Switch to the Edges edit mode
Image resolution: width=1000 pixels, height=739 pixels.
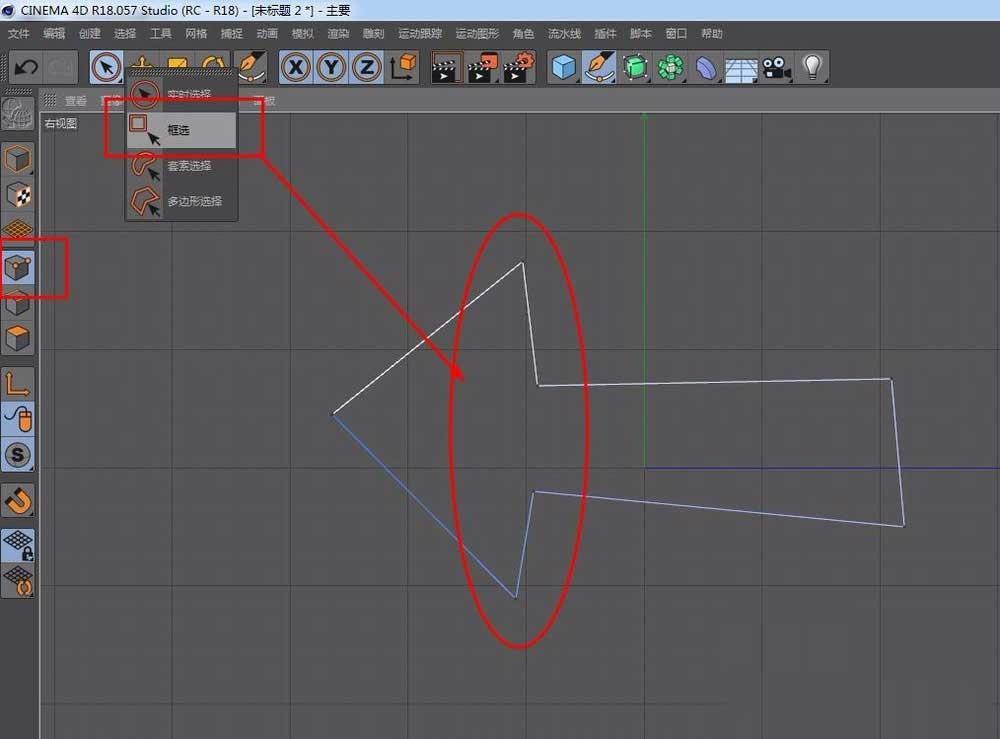tap(18, 305)
